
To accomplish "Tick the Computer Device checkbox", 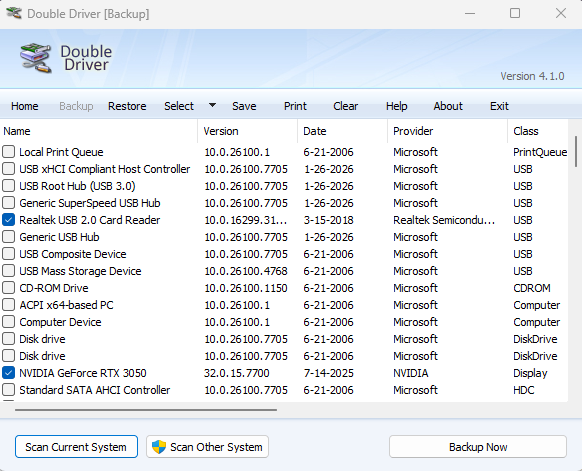I will tap(9, 322).
